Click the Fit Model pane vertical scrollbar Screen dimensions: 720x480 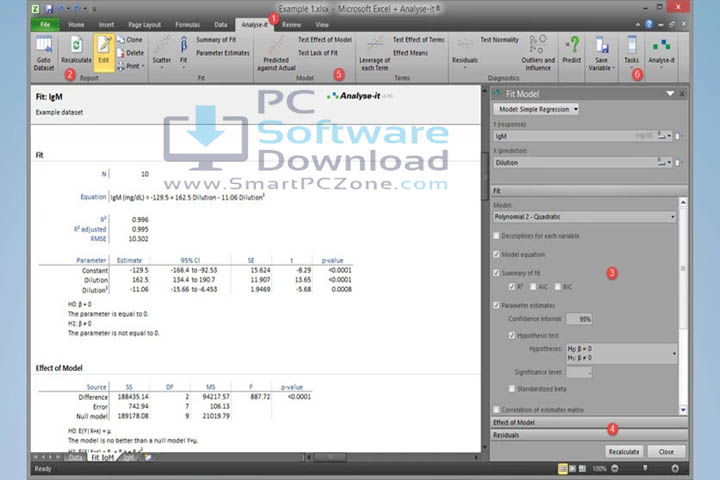683,306
